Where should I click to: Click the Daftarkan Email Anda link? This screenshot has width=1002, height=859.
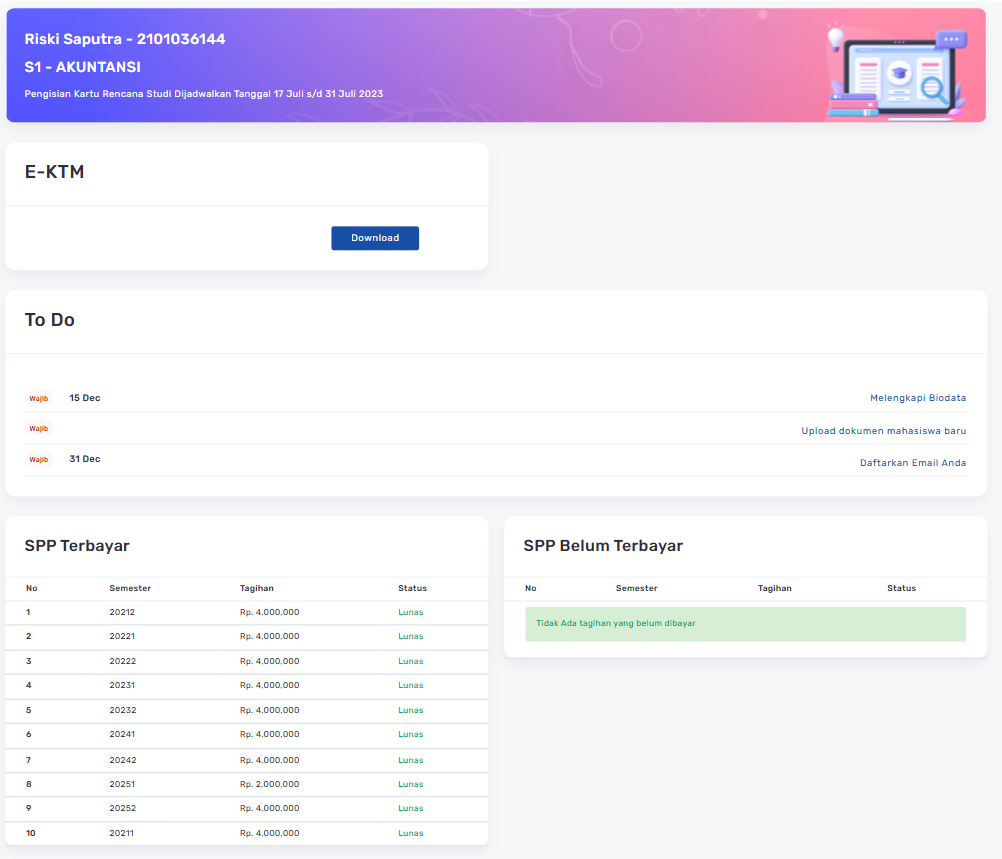click(x=912, y=463)
